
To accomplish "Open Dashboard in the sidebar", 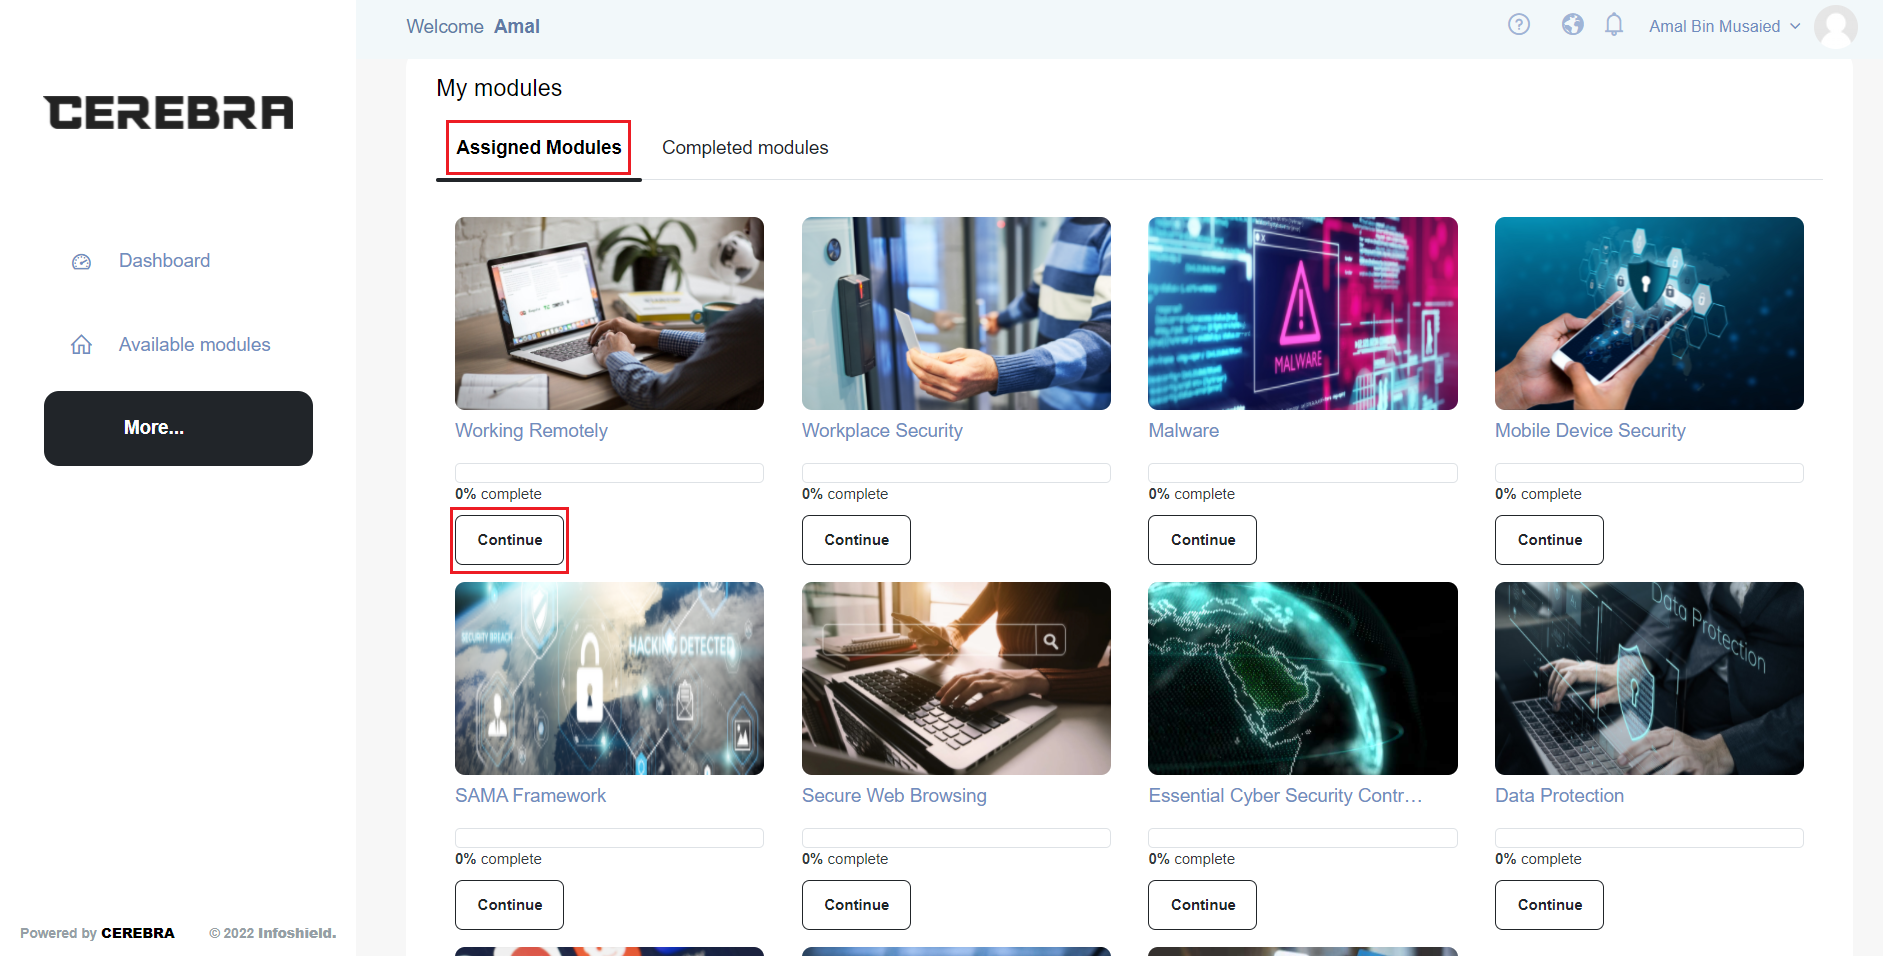I will click(164, 261).
